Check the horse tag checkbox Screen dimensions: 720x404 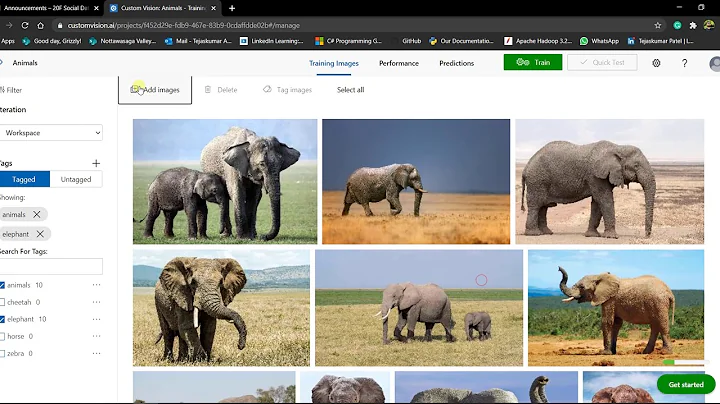click(x=2, y=337)
